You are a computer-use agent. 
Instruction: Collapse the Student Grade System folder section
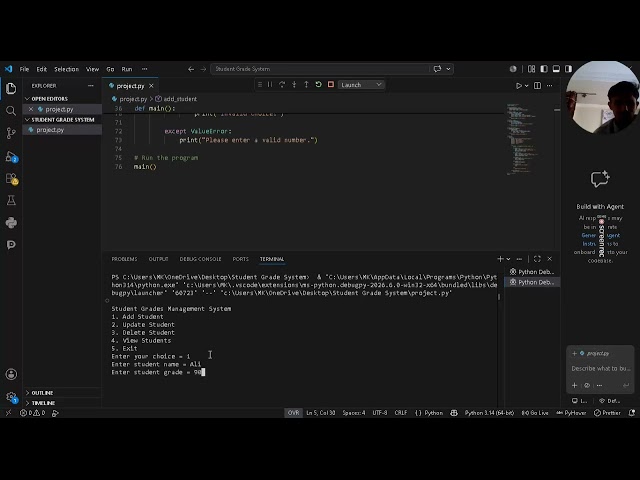pyautogui.click(x=63, y=120)
